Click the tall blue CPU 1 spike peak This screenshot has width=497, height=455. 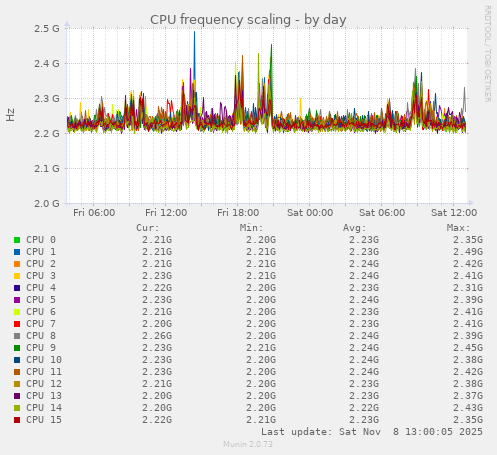(195, 32)
